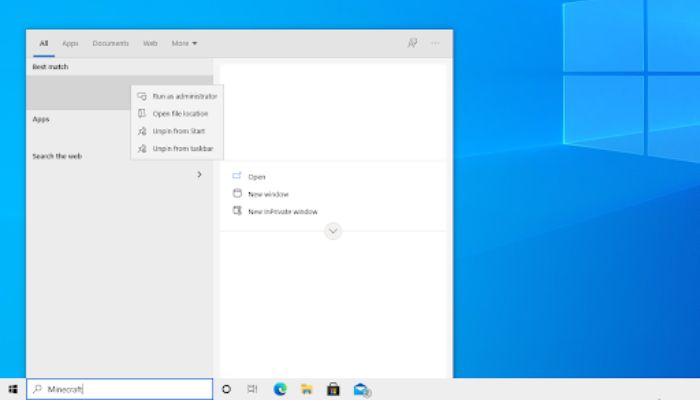This screenshot has width=700, height=400.
Task: Open Task View from the taskbar
Action: [252, 389]
